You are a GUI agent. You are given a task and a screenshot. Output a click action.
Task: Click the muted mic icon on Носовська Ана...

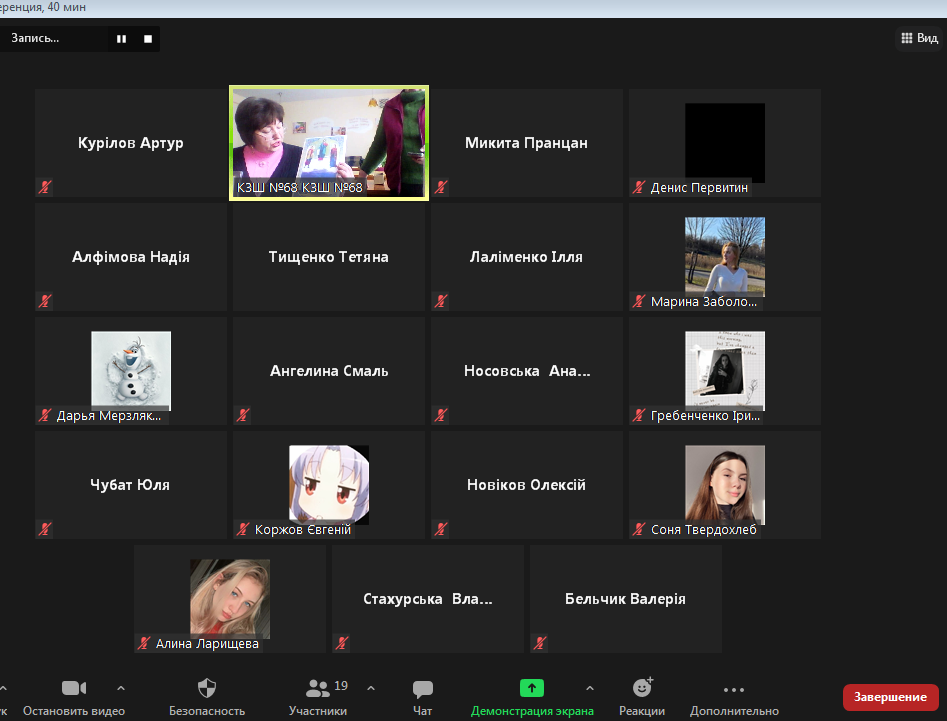pyautogui.click(x=441, y=415)
